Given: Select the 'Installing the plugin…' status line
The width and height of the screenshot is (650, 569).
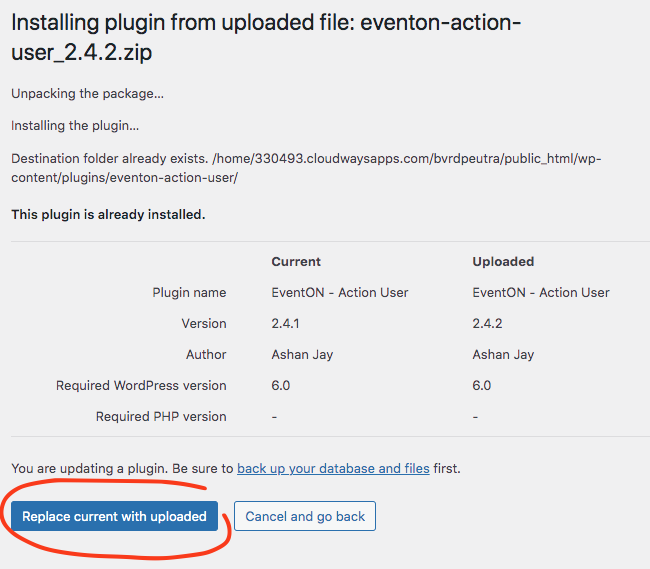Looking at the screenshot, I should click(75, 126).
